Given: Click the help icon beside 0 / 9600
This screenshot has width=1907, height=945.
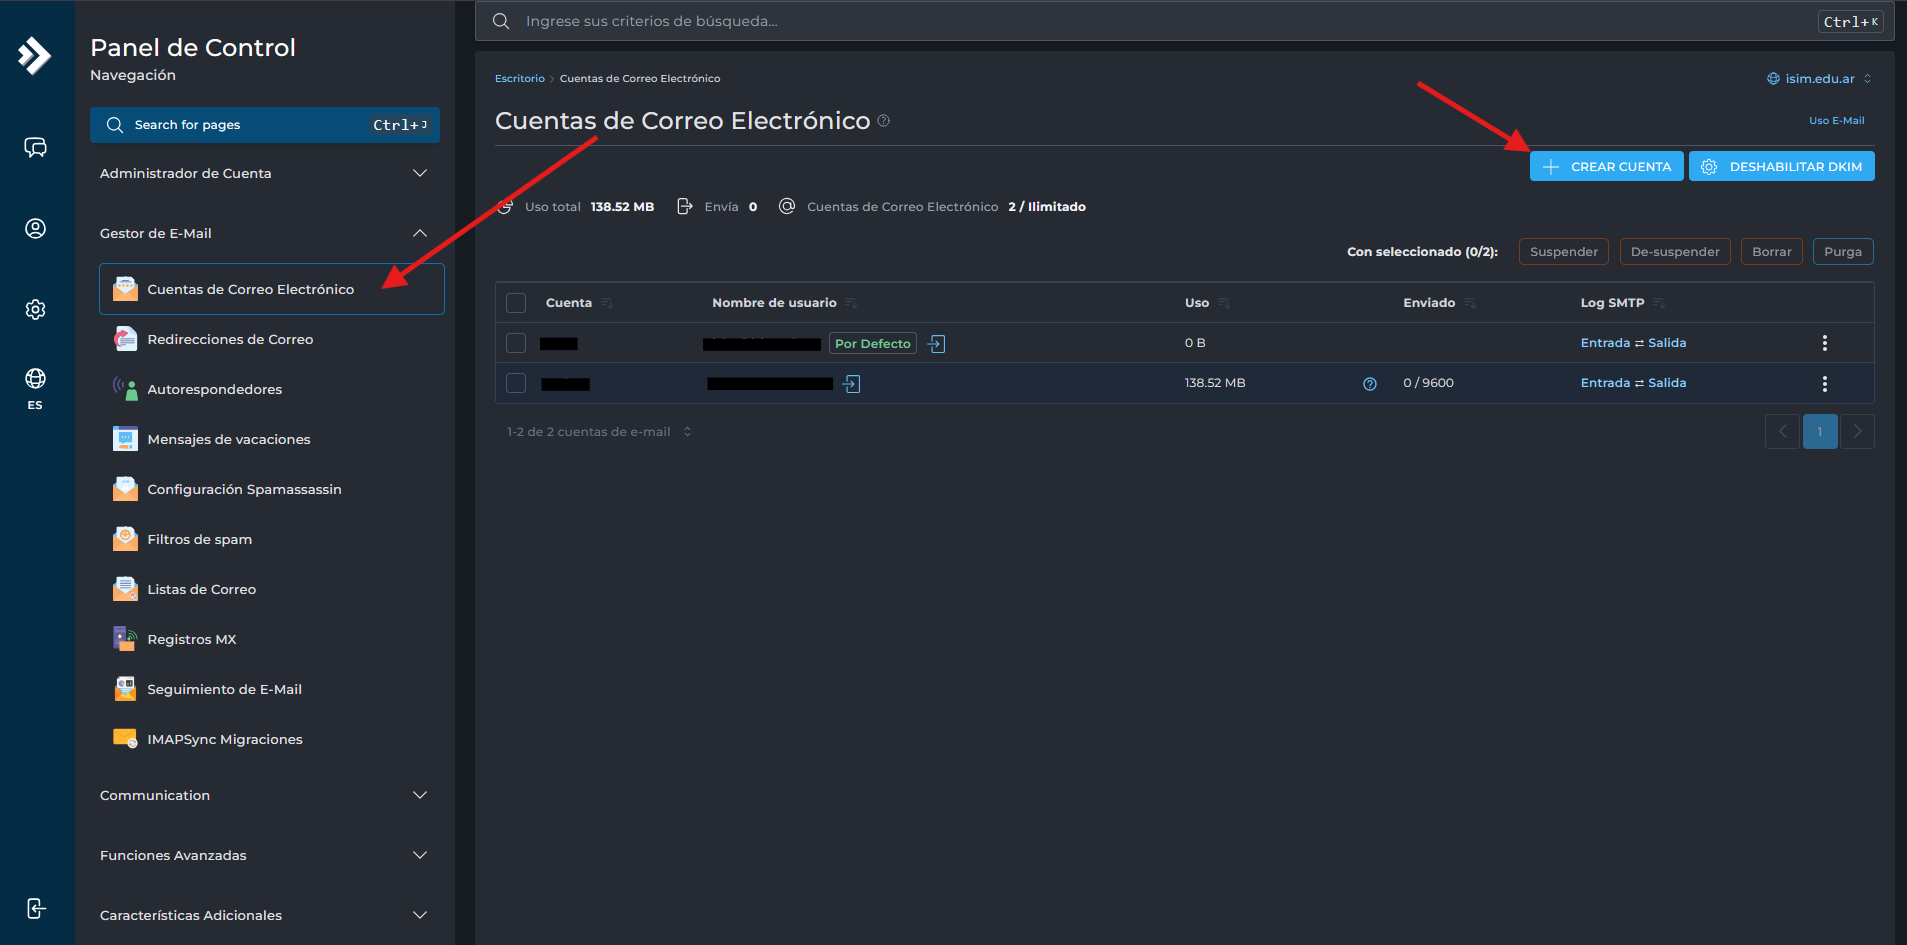Looking at the screenshot, I should coord(1369,384).
